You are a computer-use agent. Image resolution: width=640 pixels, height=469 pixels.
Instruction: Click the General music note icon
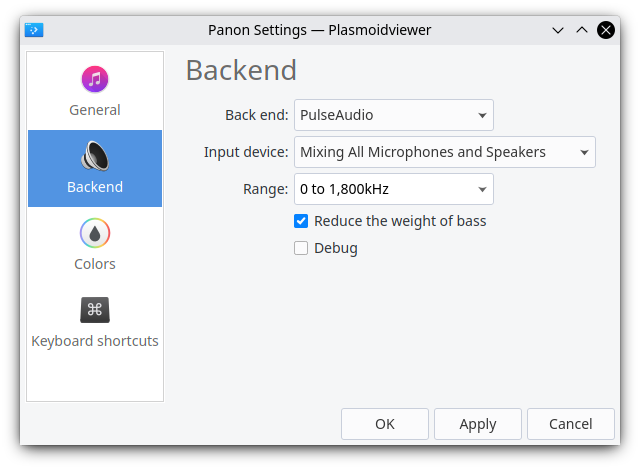pos(95,79)
